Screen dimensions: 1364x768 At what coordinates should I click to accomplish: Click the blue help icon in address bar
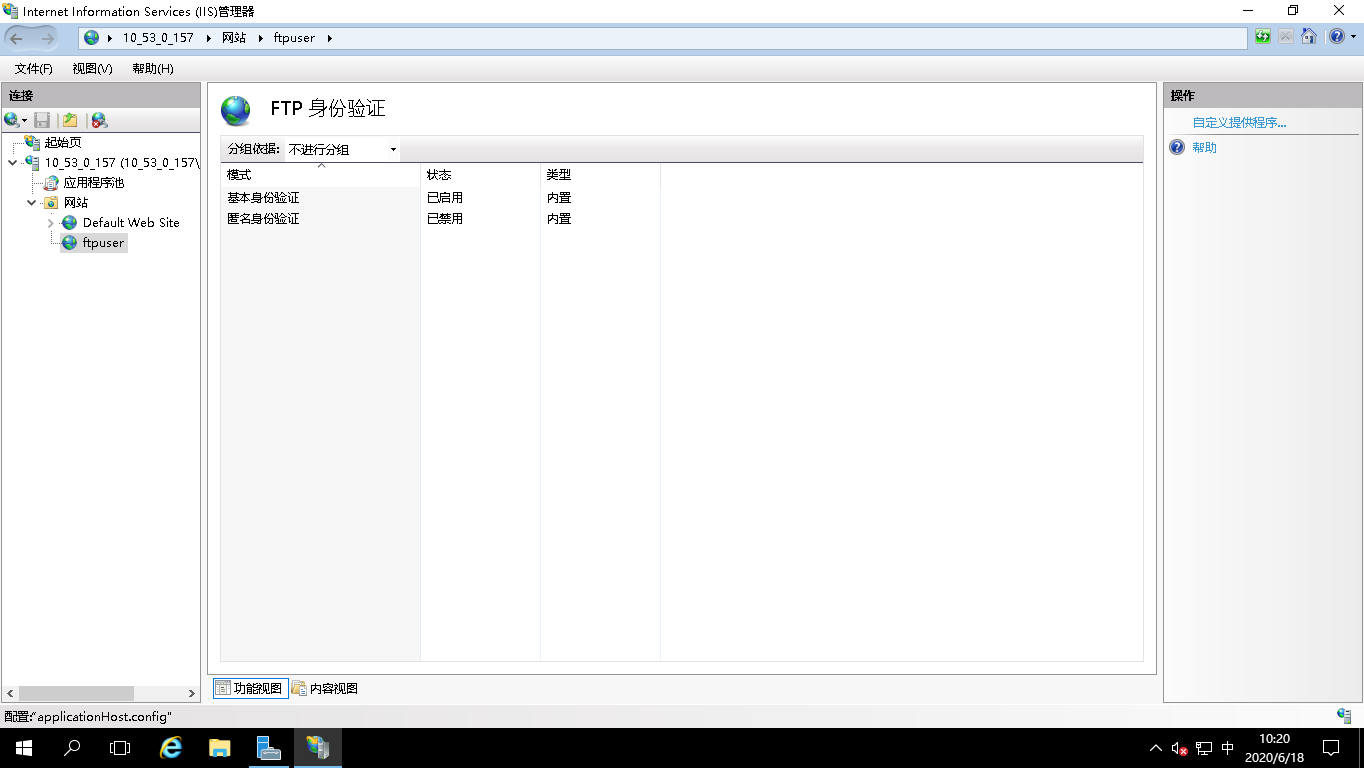(1336, 37)
